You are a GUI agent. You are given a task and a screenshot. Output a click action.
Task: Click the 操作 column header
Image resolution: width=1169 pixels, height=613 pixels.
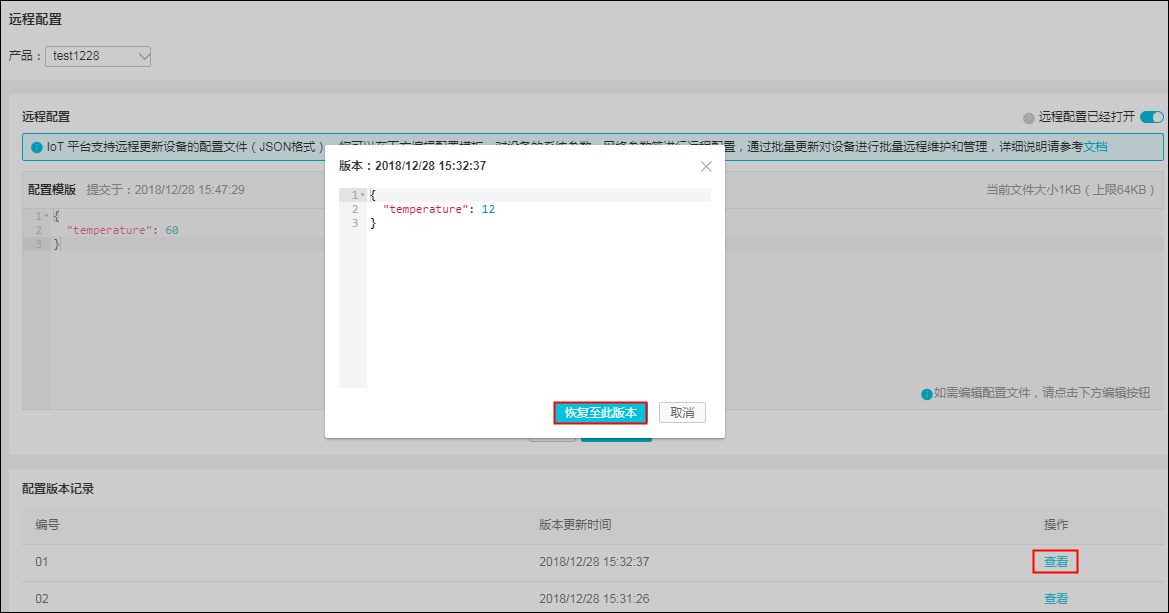[x=1056, y=524]
